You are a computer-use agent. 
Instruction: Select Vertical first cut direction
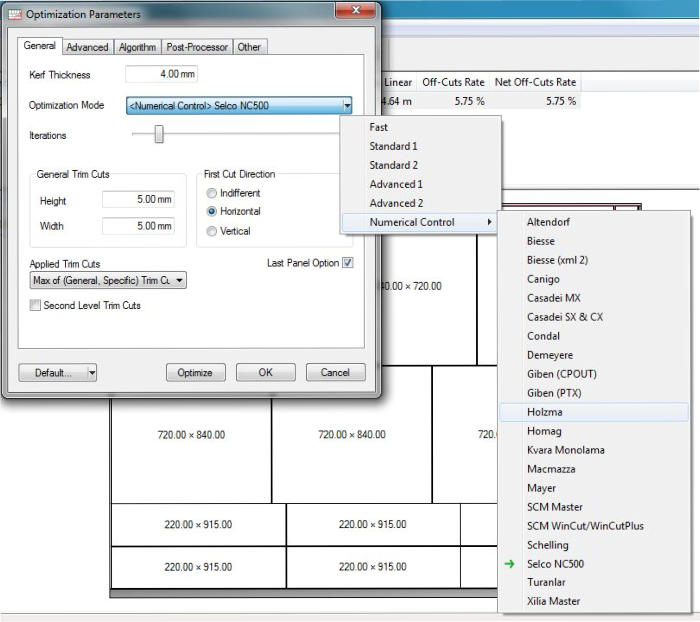coord(211,231)
